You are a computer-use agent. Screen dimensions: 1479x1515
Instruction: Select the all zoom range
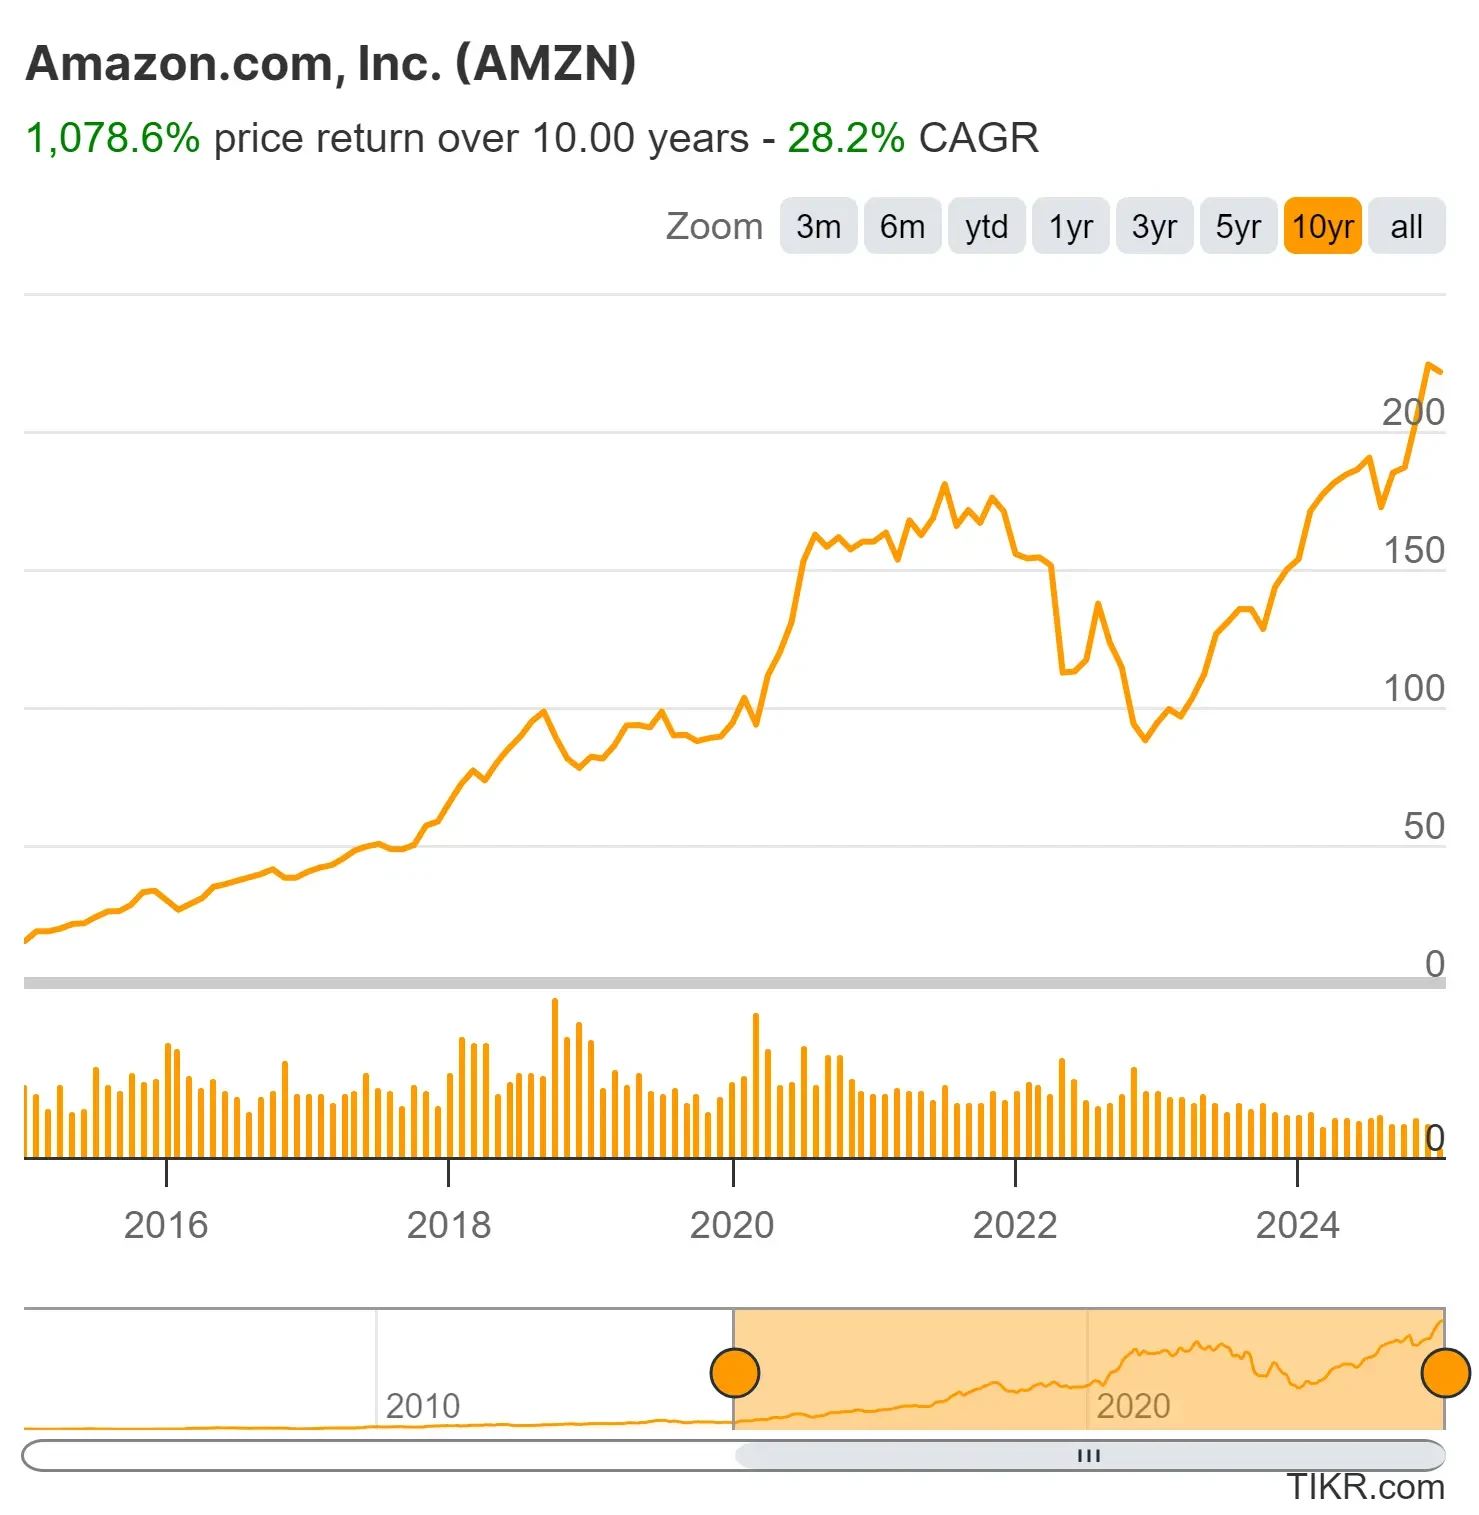[x=1406, y=227]
